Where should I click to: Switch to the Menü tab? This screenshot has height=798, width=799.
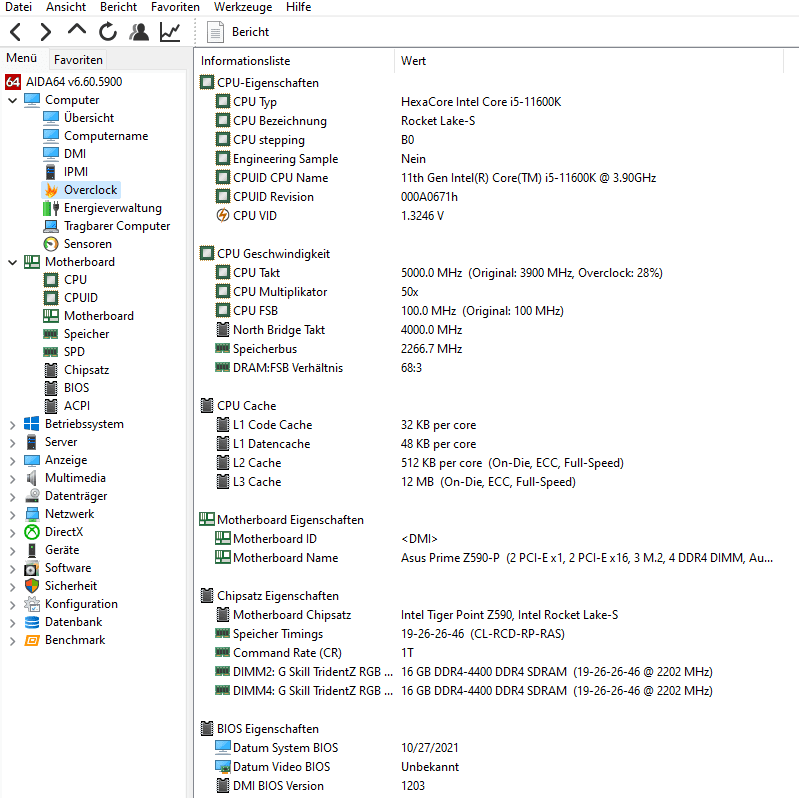click(22, 58)
